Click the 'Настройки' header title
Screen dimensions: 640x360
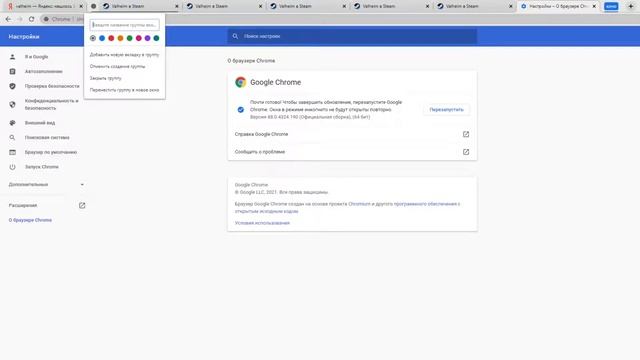click(x=24, y=37)
